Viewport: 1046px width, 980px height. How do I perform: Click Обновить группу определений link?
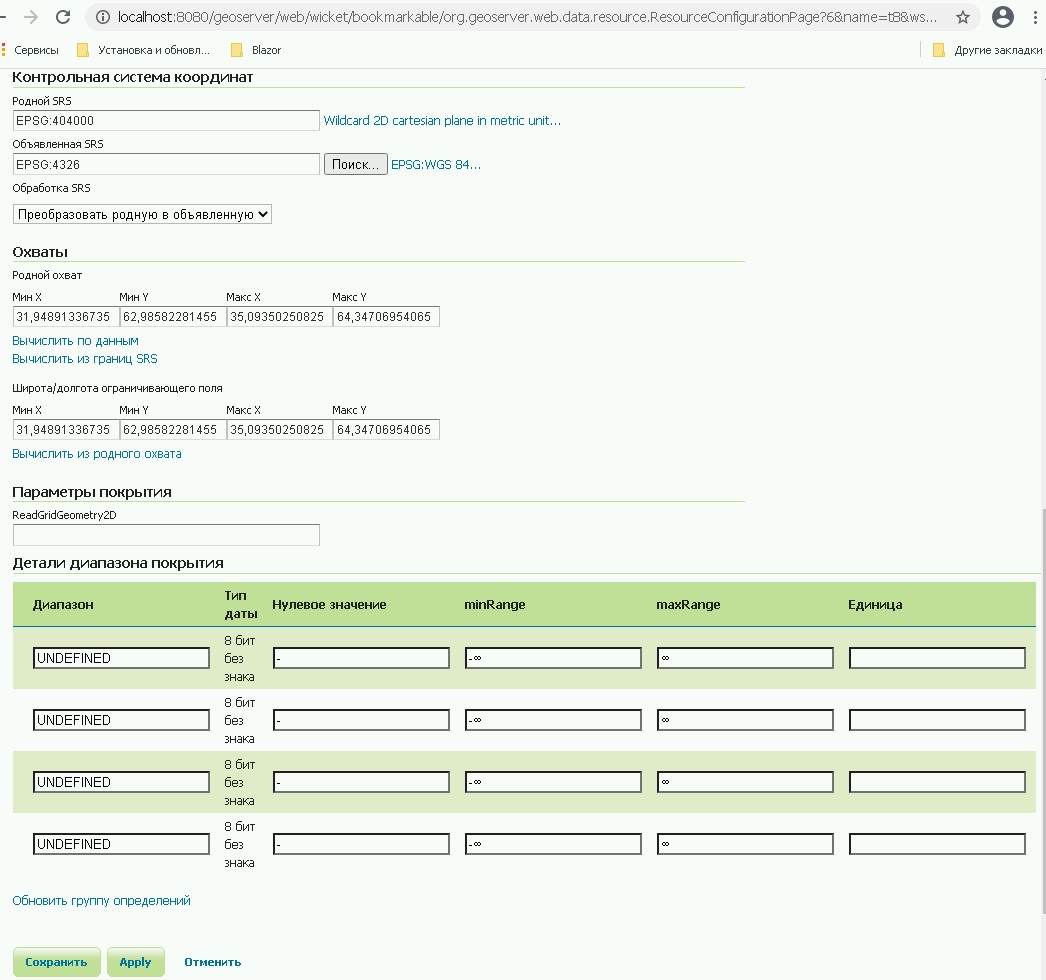coord(101,901)
